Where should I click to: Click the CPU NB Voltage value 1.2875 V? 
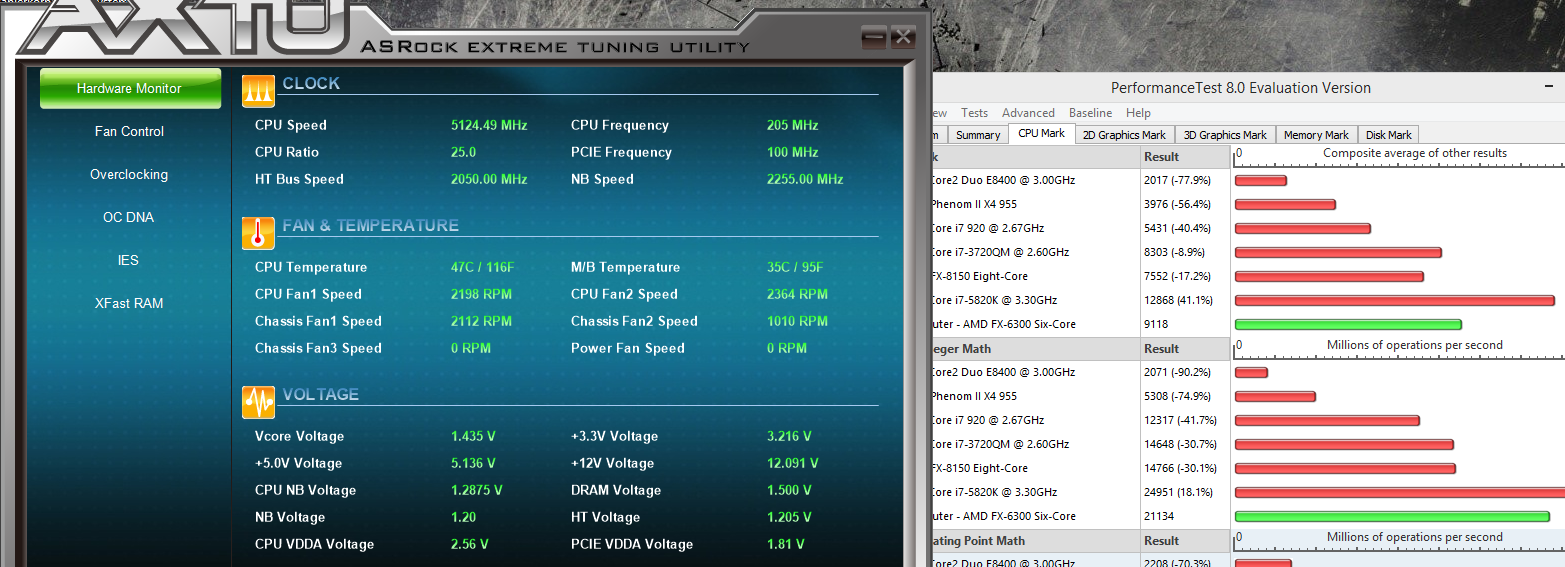[x=477, y=490]
